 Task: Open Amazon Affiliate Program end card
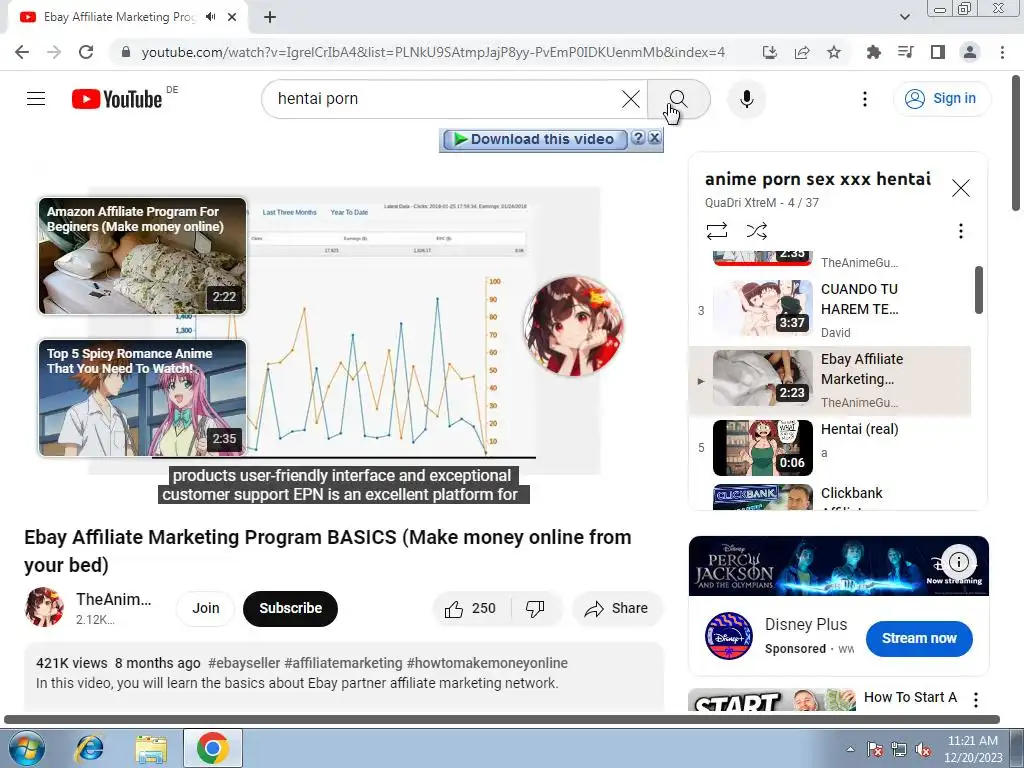tap(142, 256)
